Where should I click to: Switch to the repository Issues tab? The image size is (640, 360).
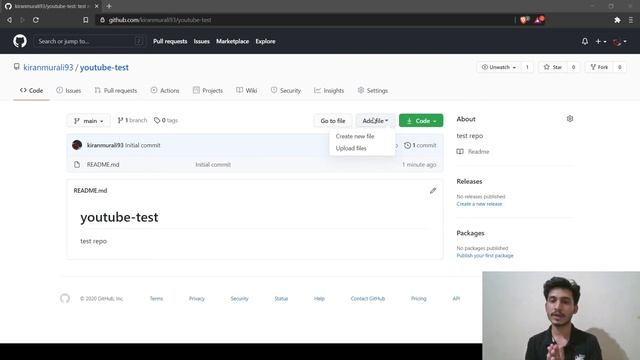pos(69,90)
